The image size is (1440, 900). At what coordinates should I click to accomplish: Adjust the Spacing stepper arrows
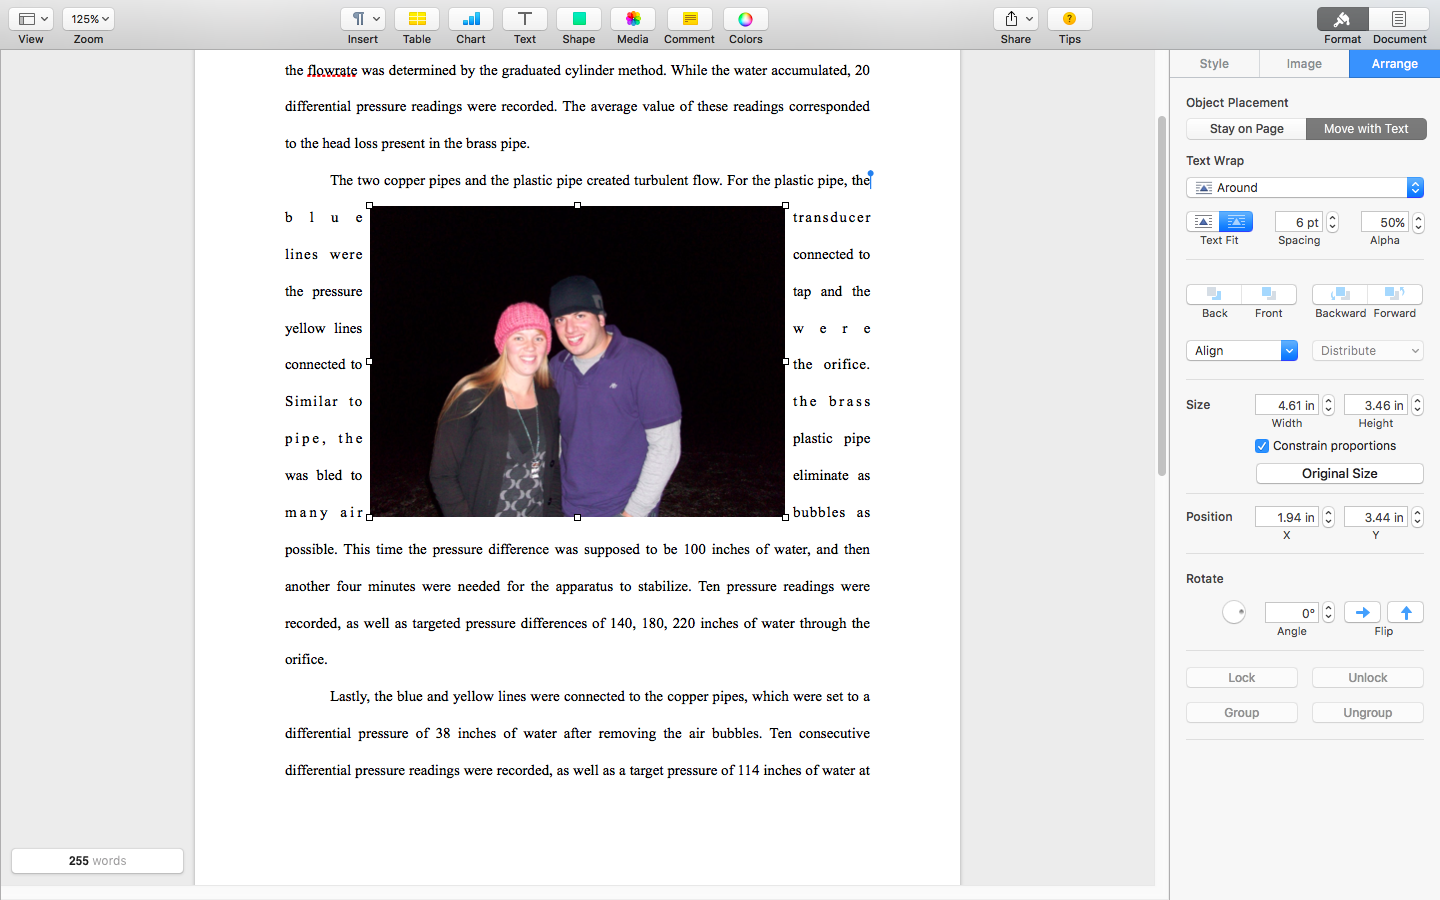point(1332,222)
